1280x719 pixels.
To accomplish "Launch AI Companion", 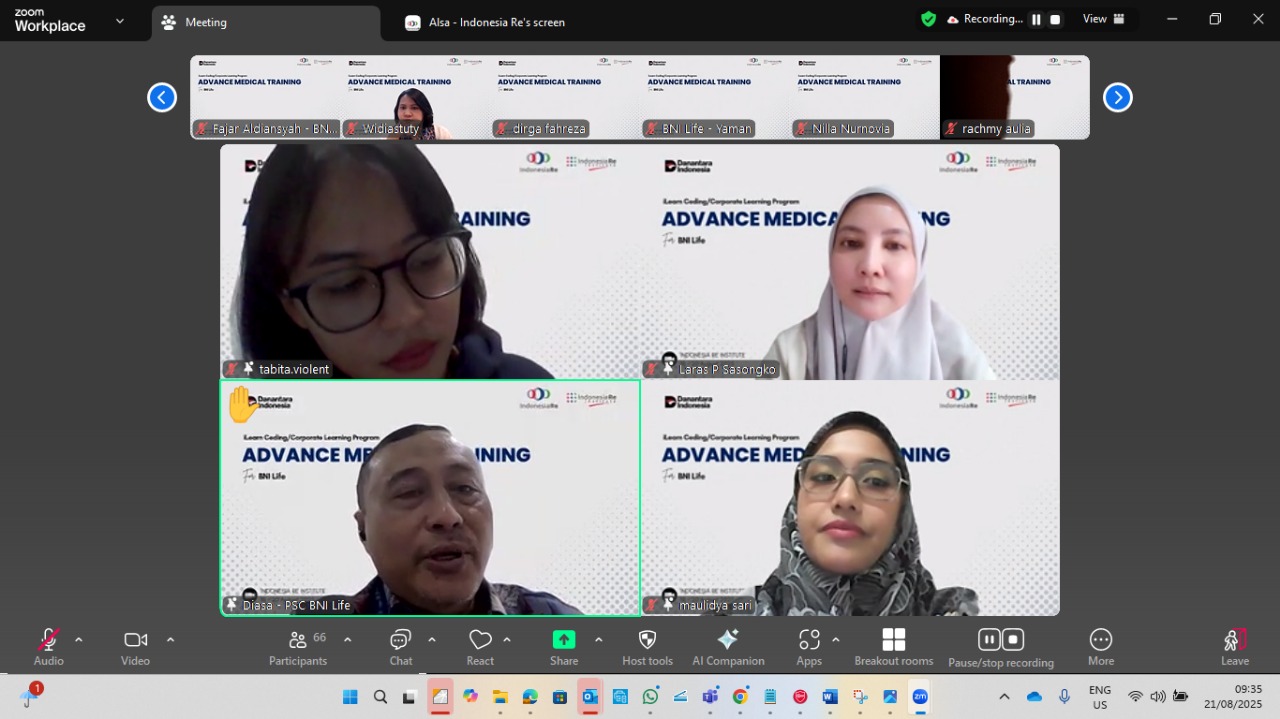I will (x=728, y=647).
